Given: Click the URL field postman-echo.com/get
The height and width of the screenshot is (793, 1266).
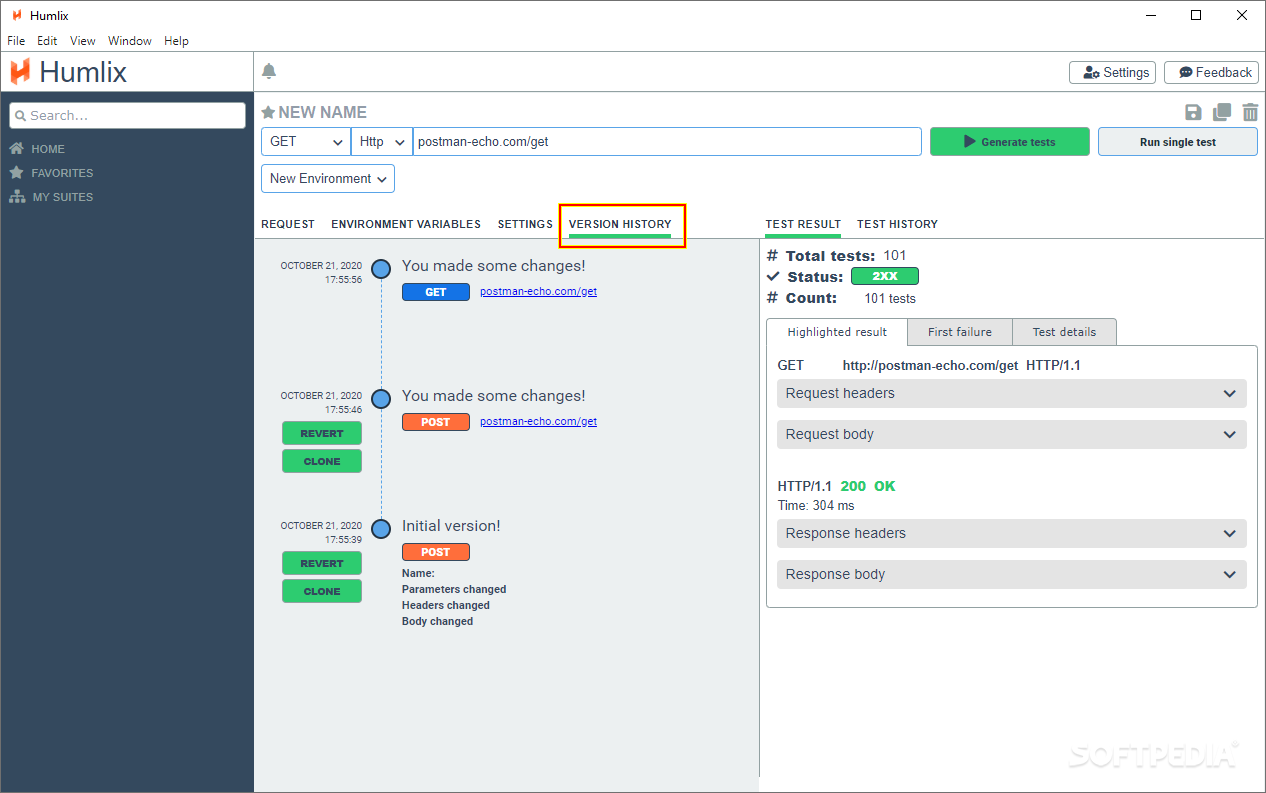Looking at the screenshot, I should coord(667,142).
